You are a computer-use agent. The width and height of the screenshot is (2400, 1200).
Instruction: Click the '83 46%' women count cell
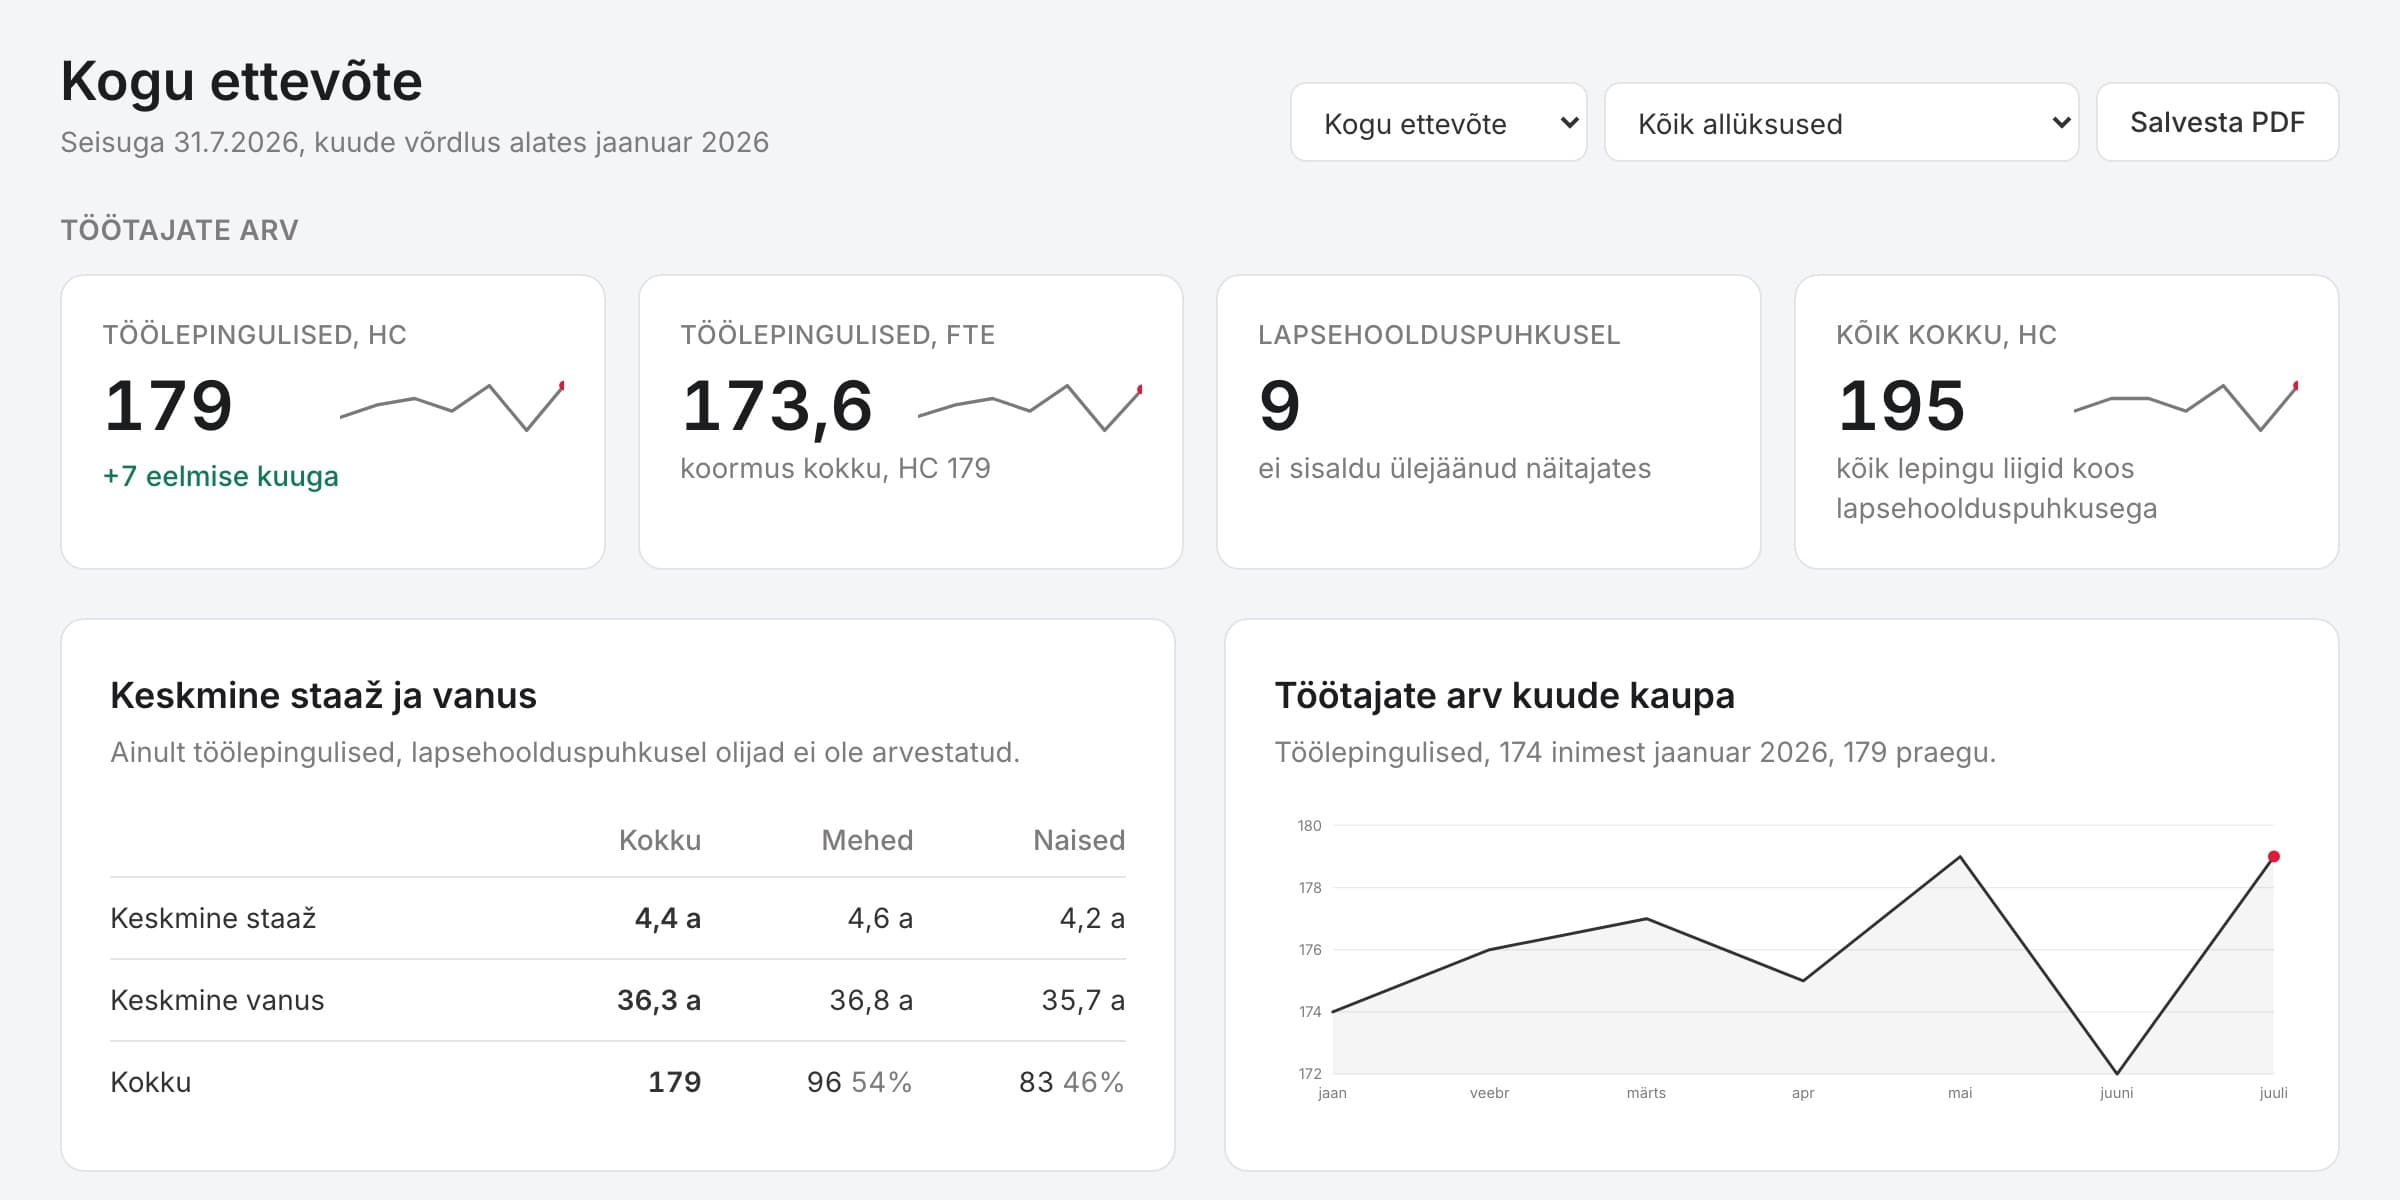click(1072, 1082)
